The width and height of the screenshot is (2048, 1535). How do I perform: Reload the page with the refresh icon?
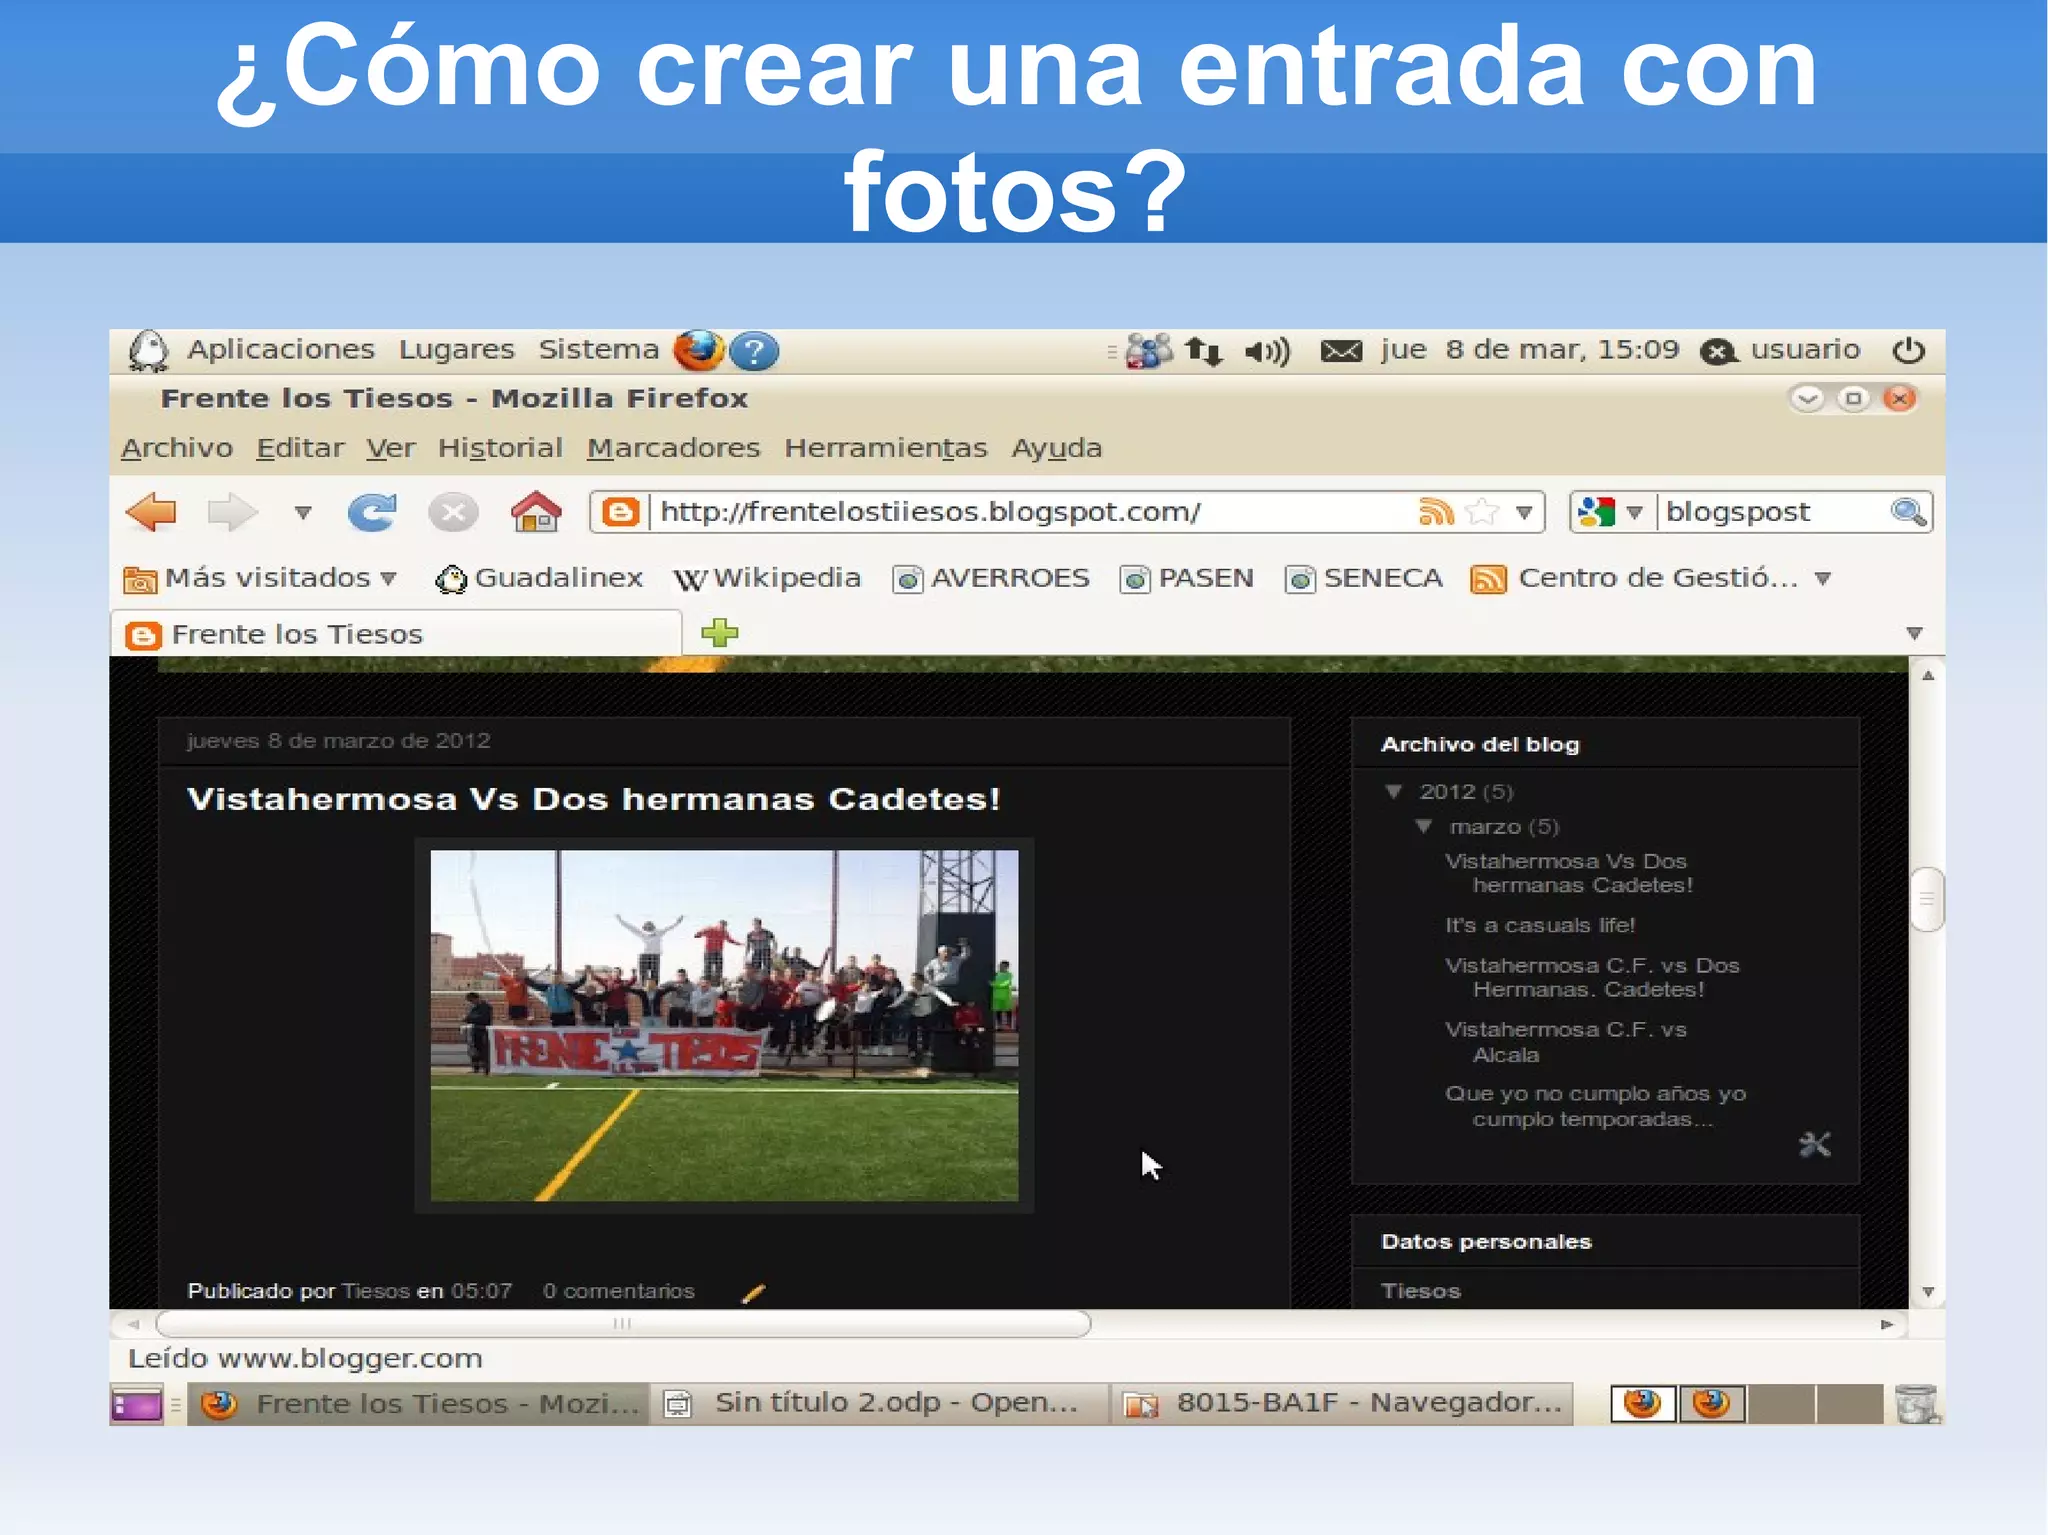372,512
